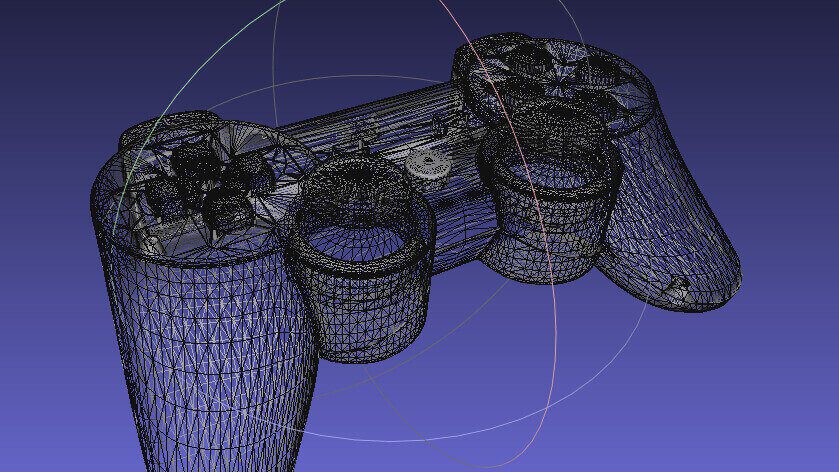Click the round PS button at controller center

428,164
